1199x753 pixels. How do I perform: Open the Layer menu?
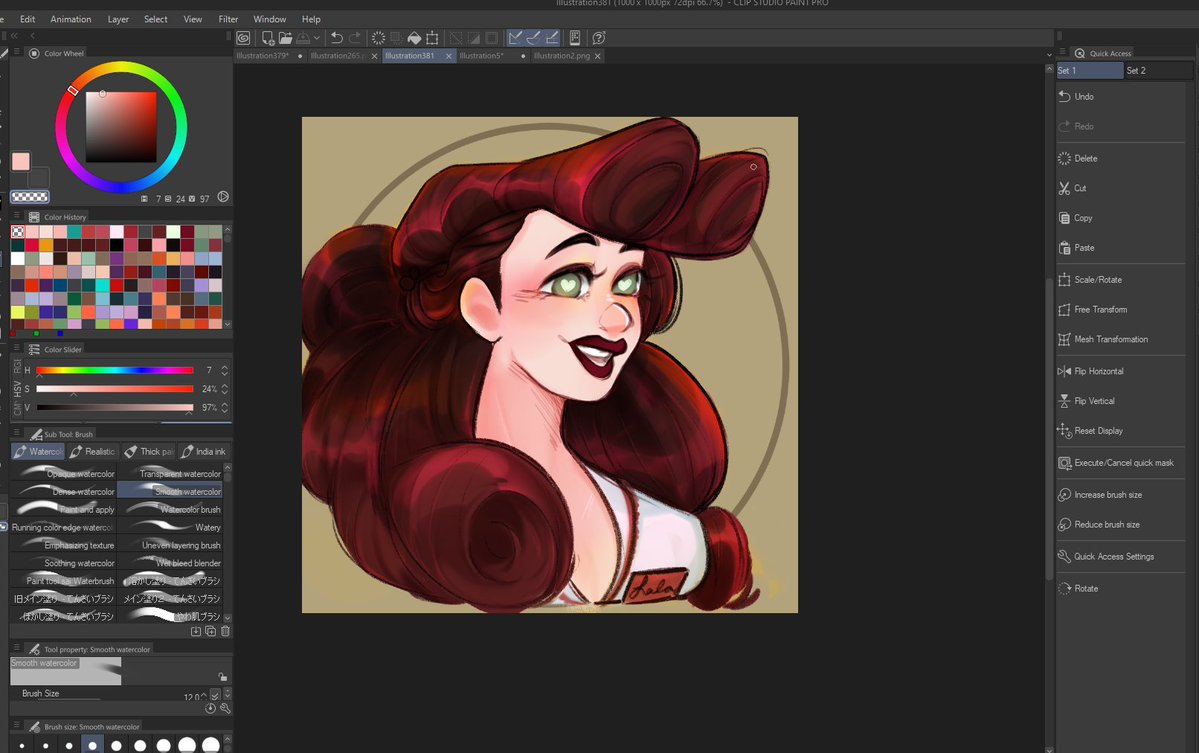(118, 19)
